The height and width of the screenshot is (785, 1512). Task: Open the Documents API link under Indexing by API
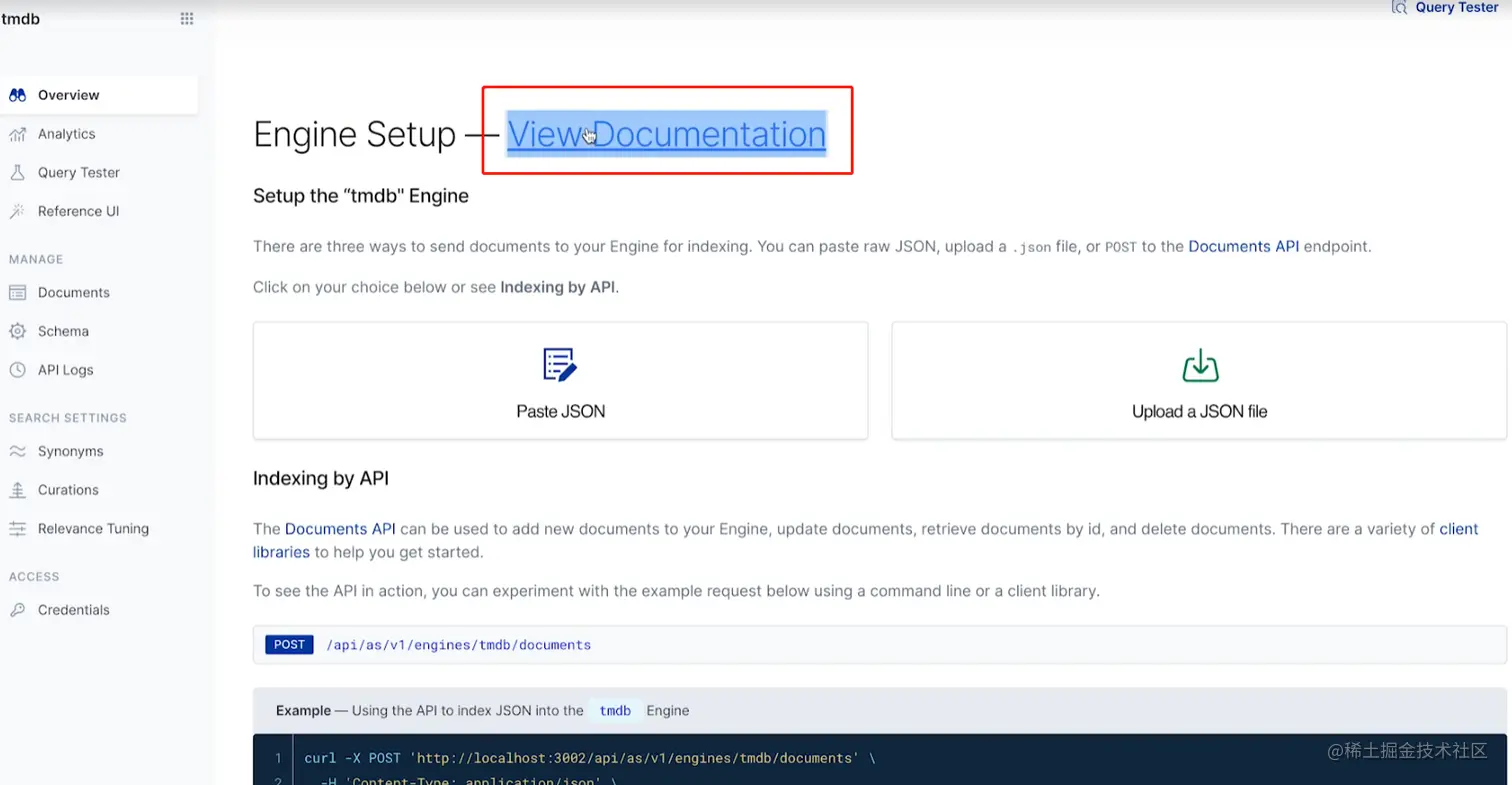(x=340, y=529)
